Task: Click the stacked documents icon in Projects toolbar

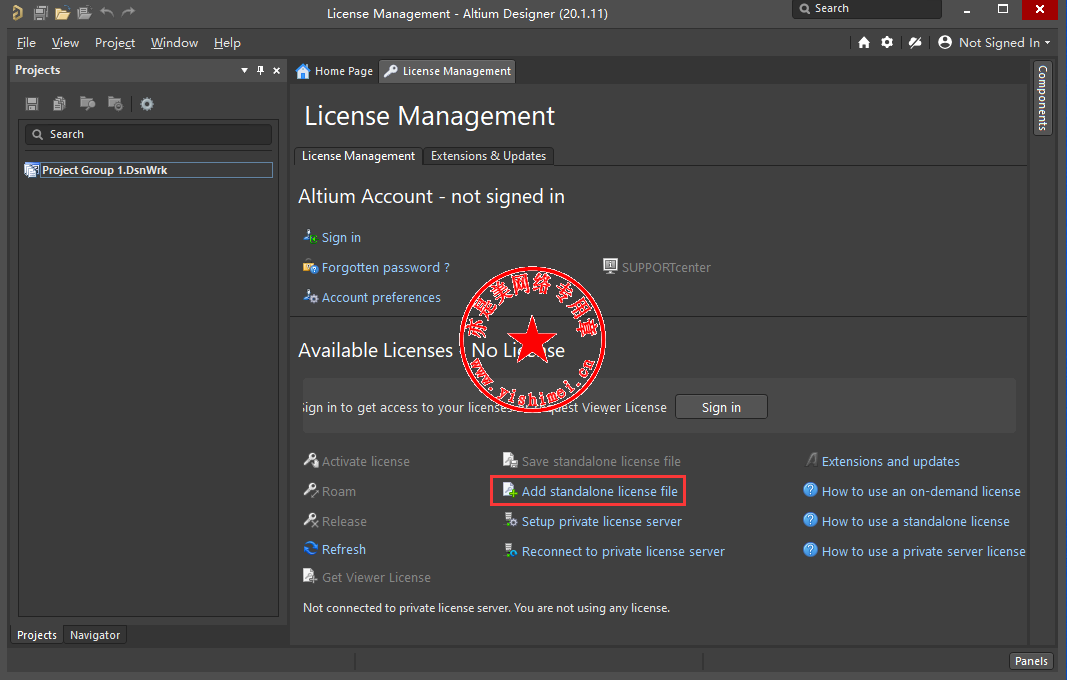Action: 60,103
